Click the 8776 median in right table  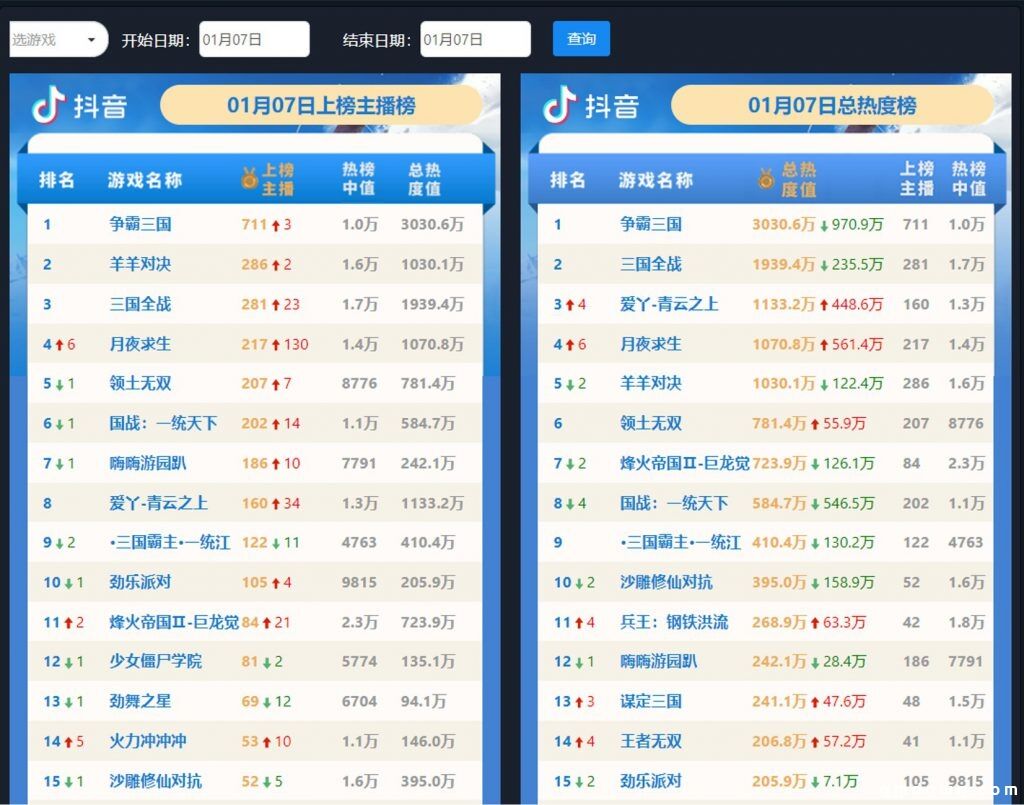[x=966, y=423]
